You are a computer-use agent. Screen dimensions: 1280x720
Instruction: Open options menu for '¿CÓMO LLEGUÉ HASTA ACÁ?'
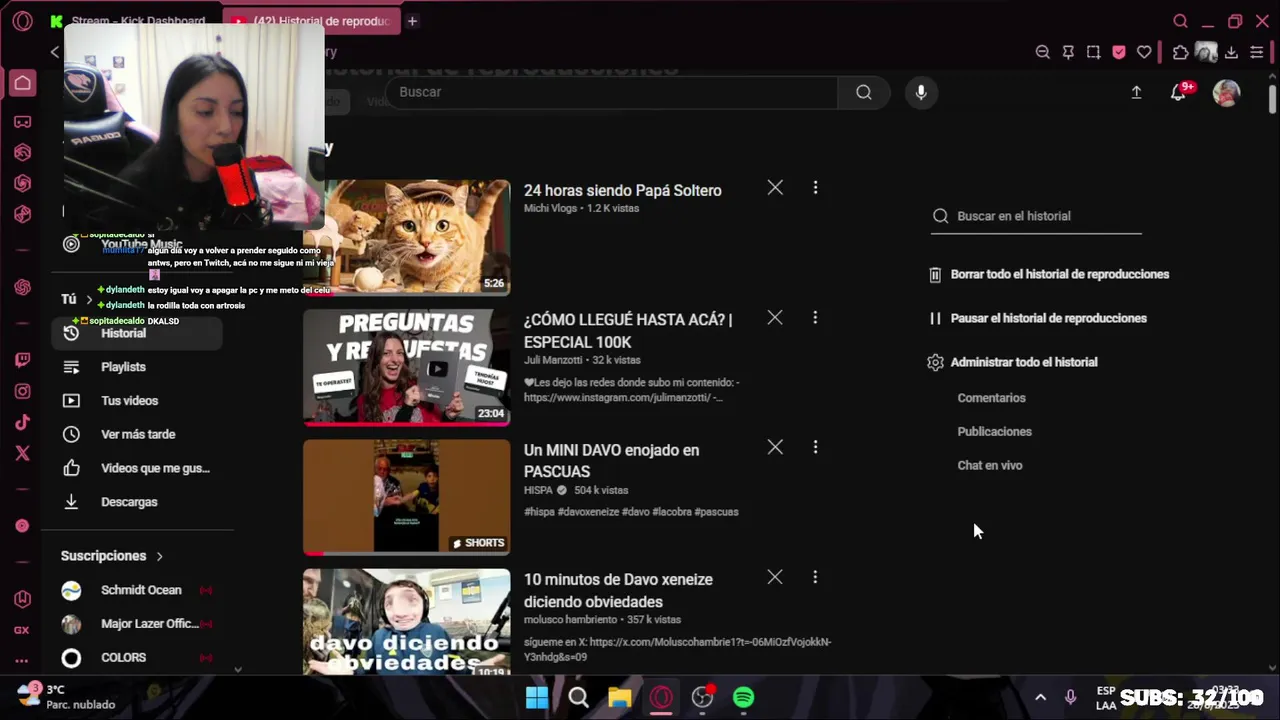[815, 317]
